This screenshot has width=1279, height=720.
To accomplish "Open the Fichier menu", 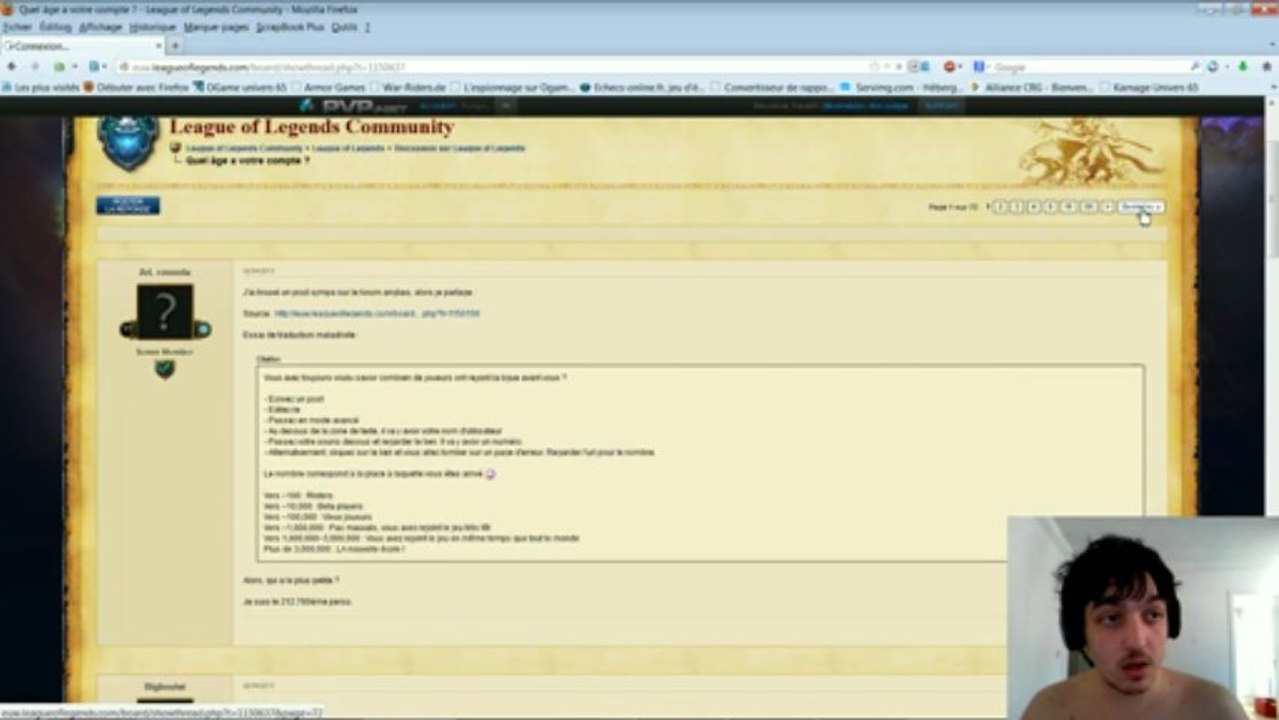I will [x=17, y=27].
